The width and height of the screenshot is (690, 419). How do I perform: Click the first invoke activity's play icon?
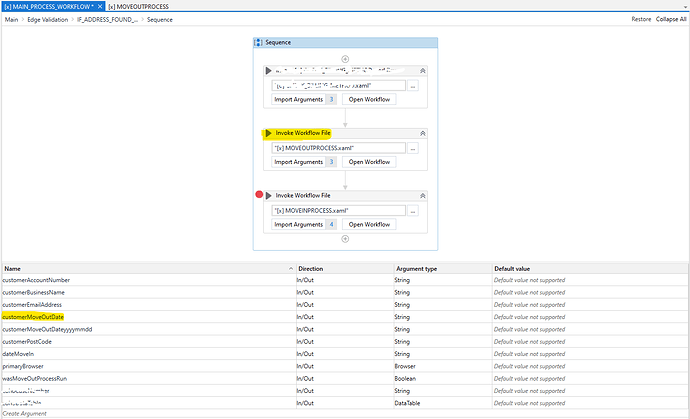[x=268, y=71]
